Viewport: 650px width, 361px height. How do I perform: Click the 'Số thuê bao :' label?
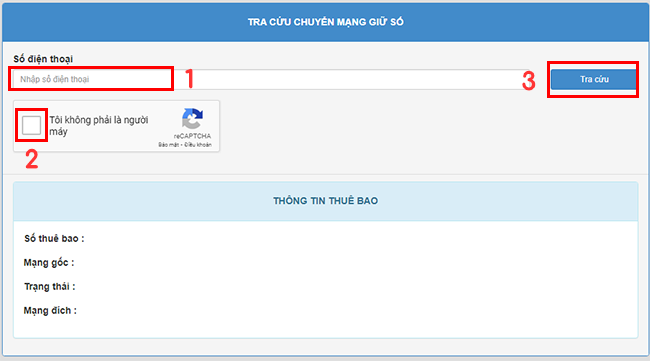click(x=54, y=239)
